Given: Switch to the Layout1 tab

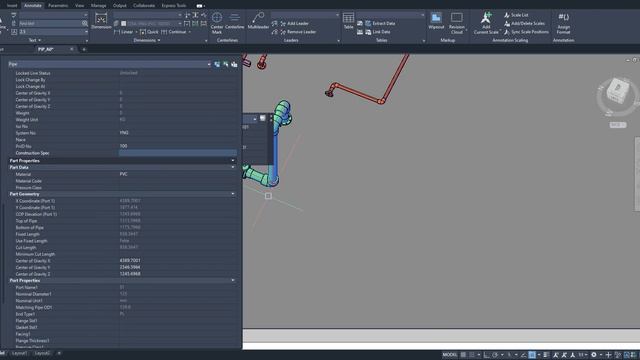Looking at the screenshot, I should [19, 353].
